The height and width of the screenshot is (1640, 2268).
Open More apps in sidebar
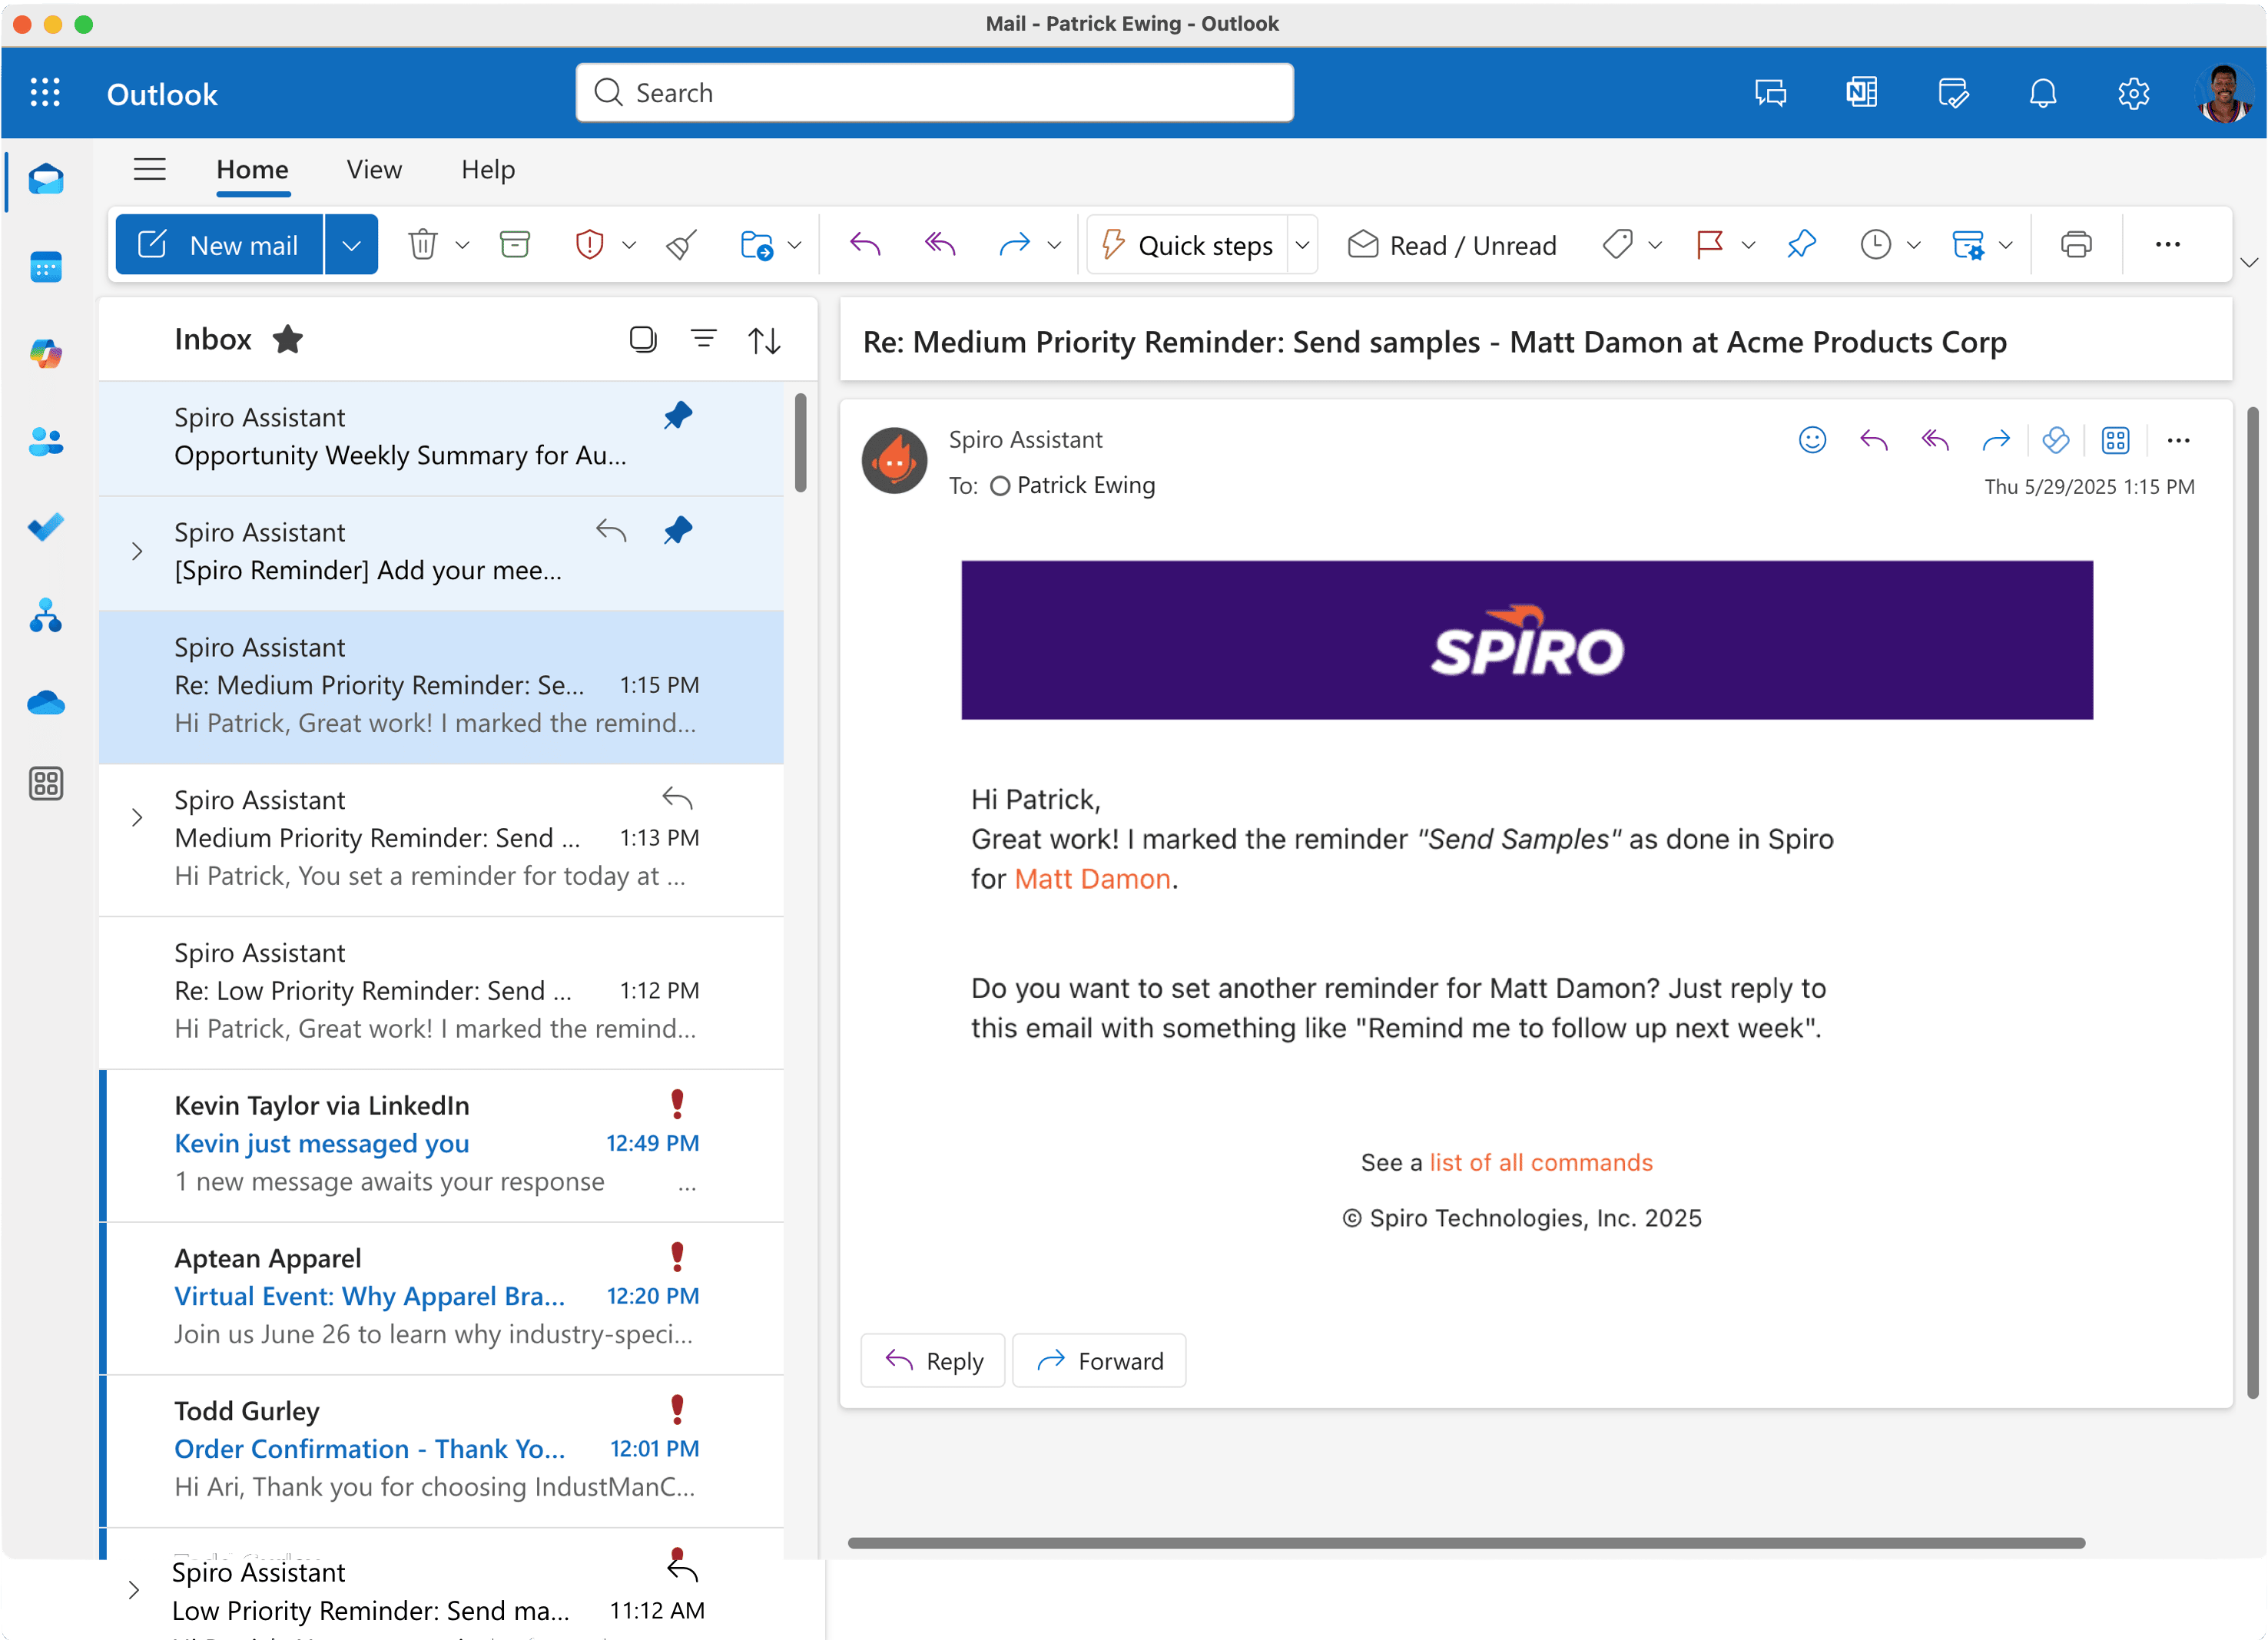46,784
